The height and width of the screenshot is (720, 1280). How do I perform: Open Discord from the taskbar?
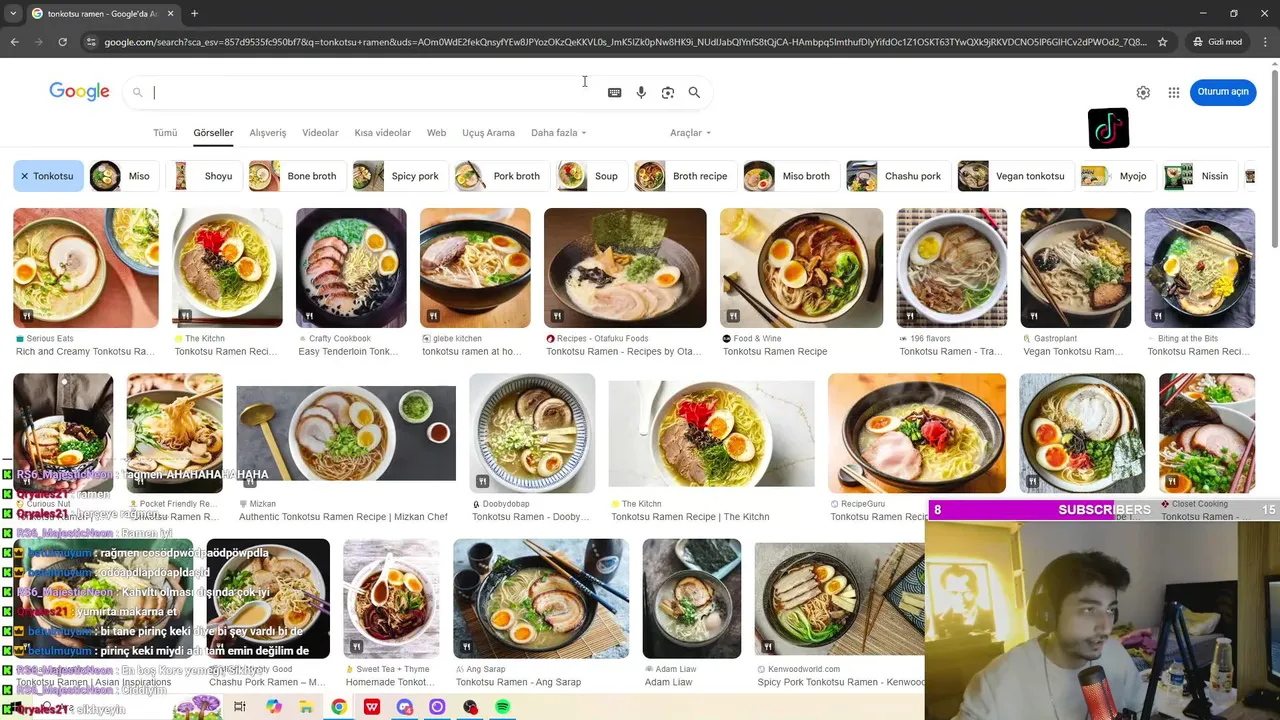click(x=404, y=707)
